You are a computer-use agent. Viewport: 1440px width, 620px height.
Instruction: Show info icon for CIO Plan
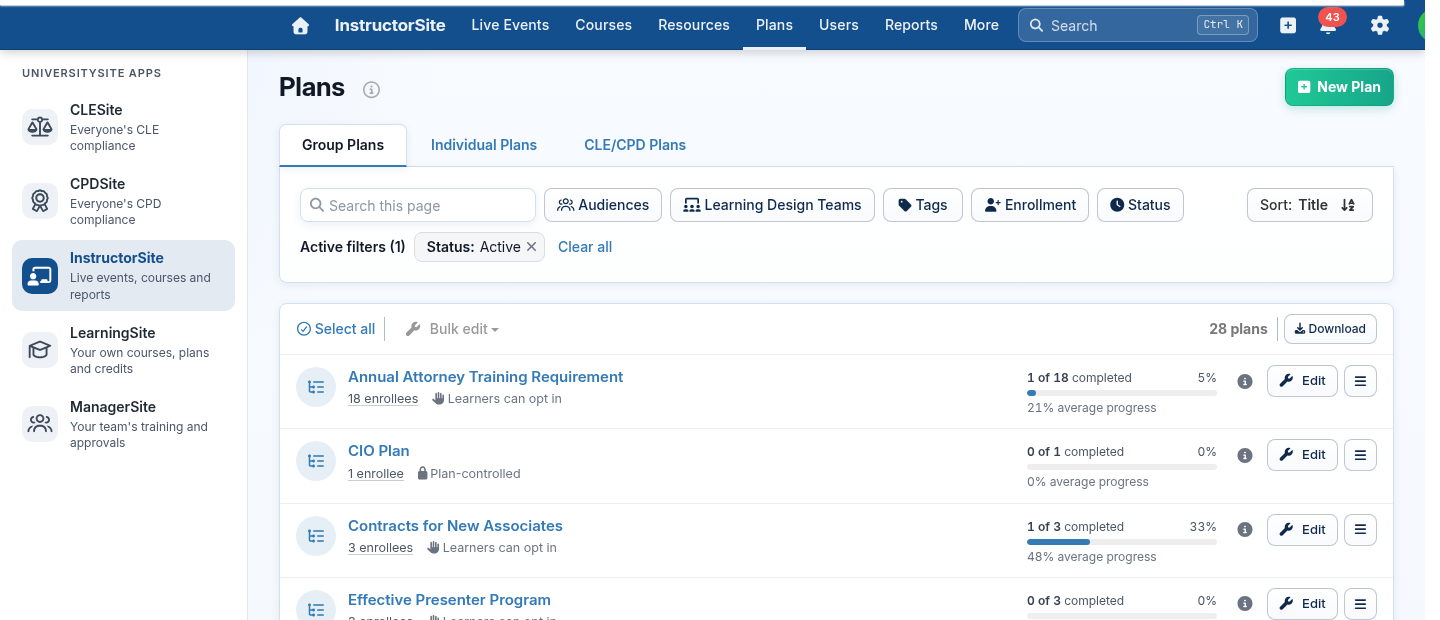pos(1245,455)
